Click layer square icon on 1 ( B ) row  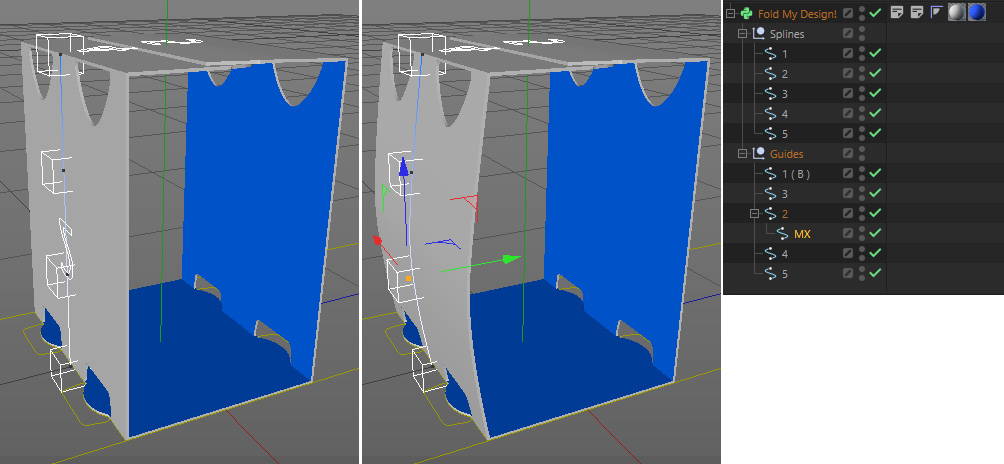tap(848, 173)
